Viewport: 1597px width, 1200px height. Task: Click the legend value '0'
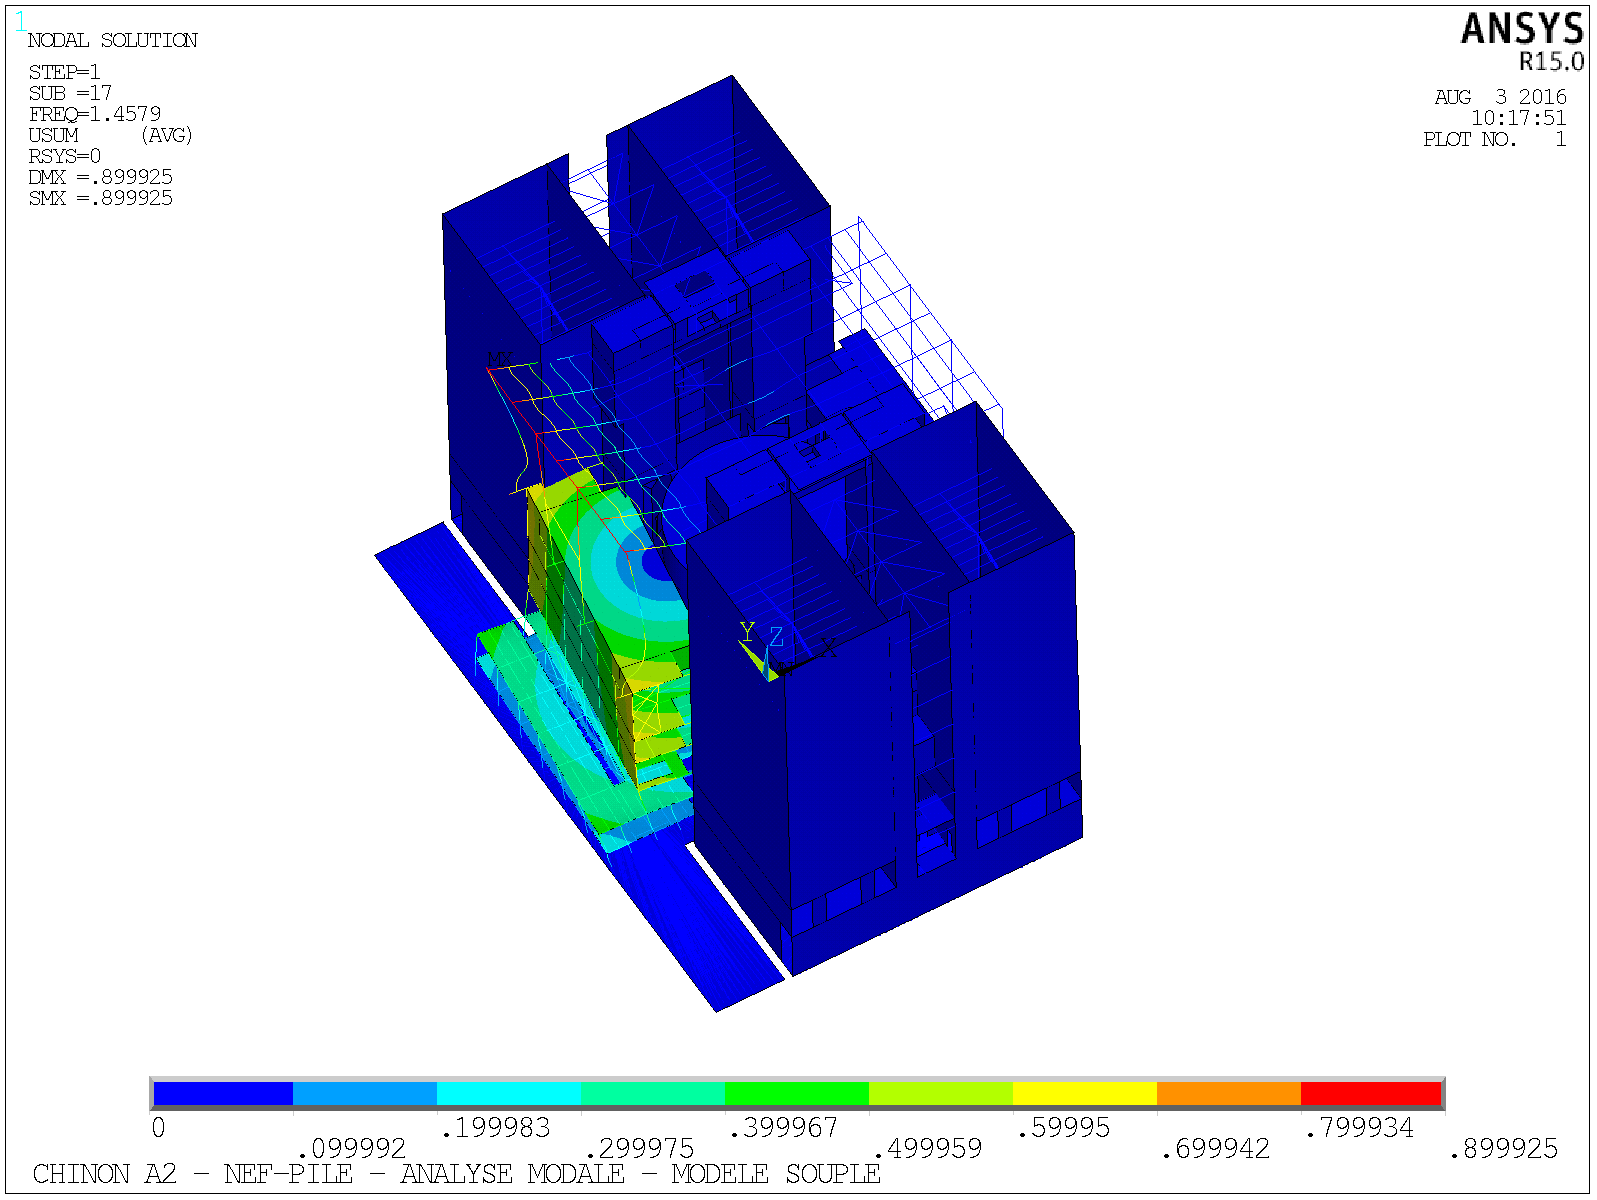pyautogui.click(x=158, y=1128)
